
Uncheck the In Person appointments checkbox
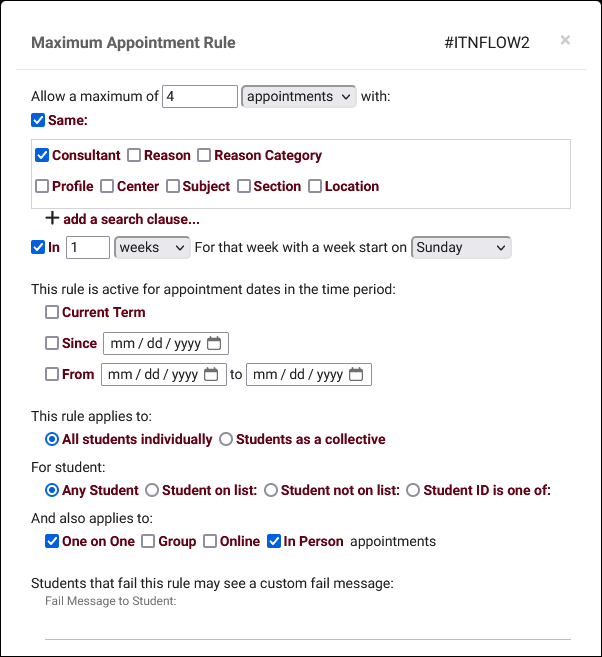(x=274, y=542)
